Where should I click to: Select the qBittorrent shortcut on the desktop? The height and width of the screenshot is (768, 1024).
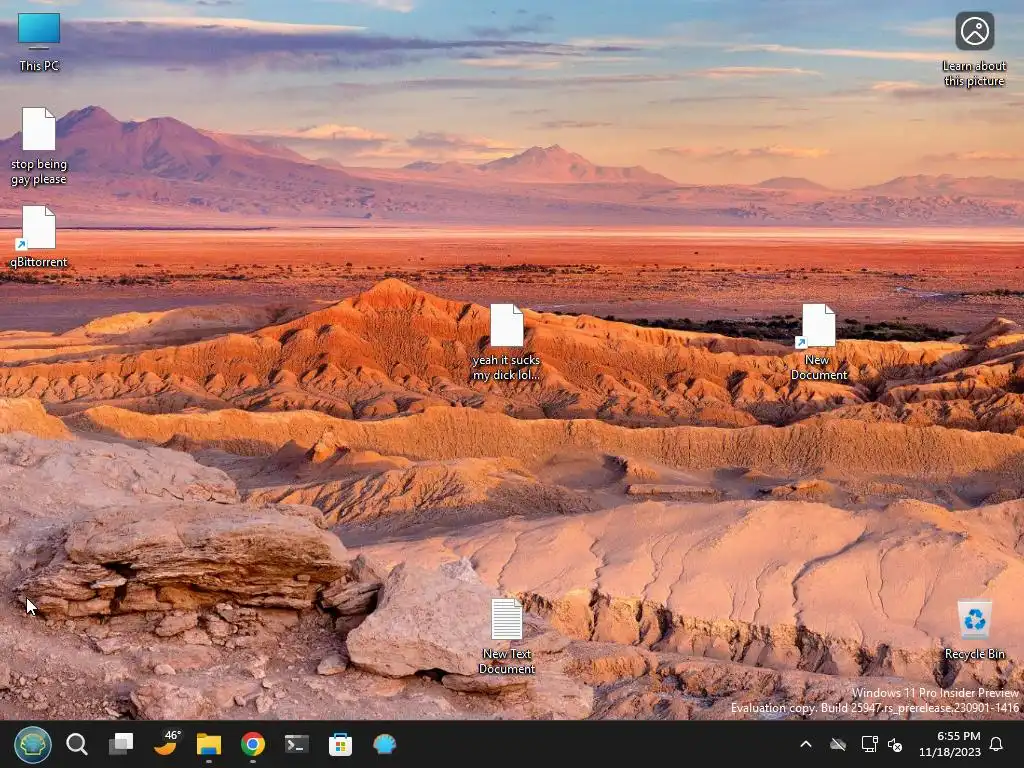pyautogui.click(x=39, y=236)
